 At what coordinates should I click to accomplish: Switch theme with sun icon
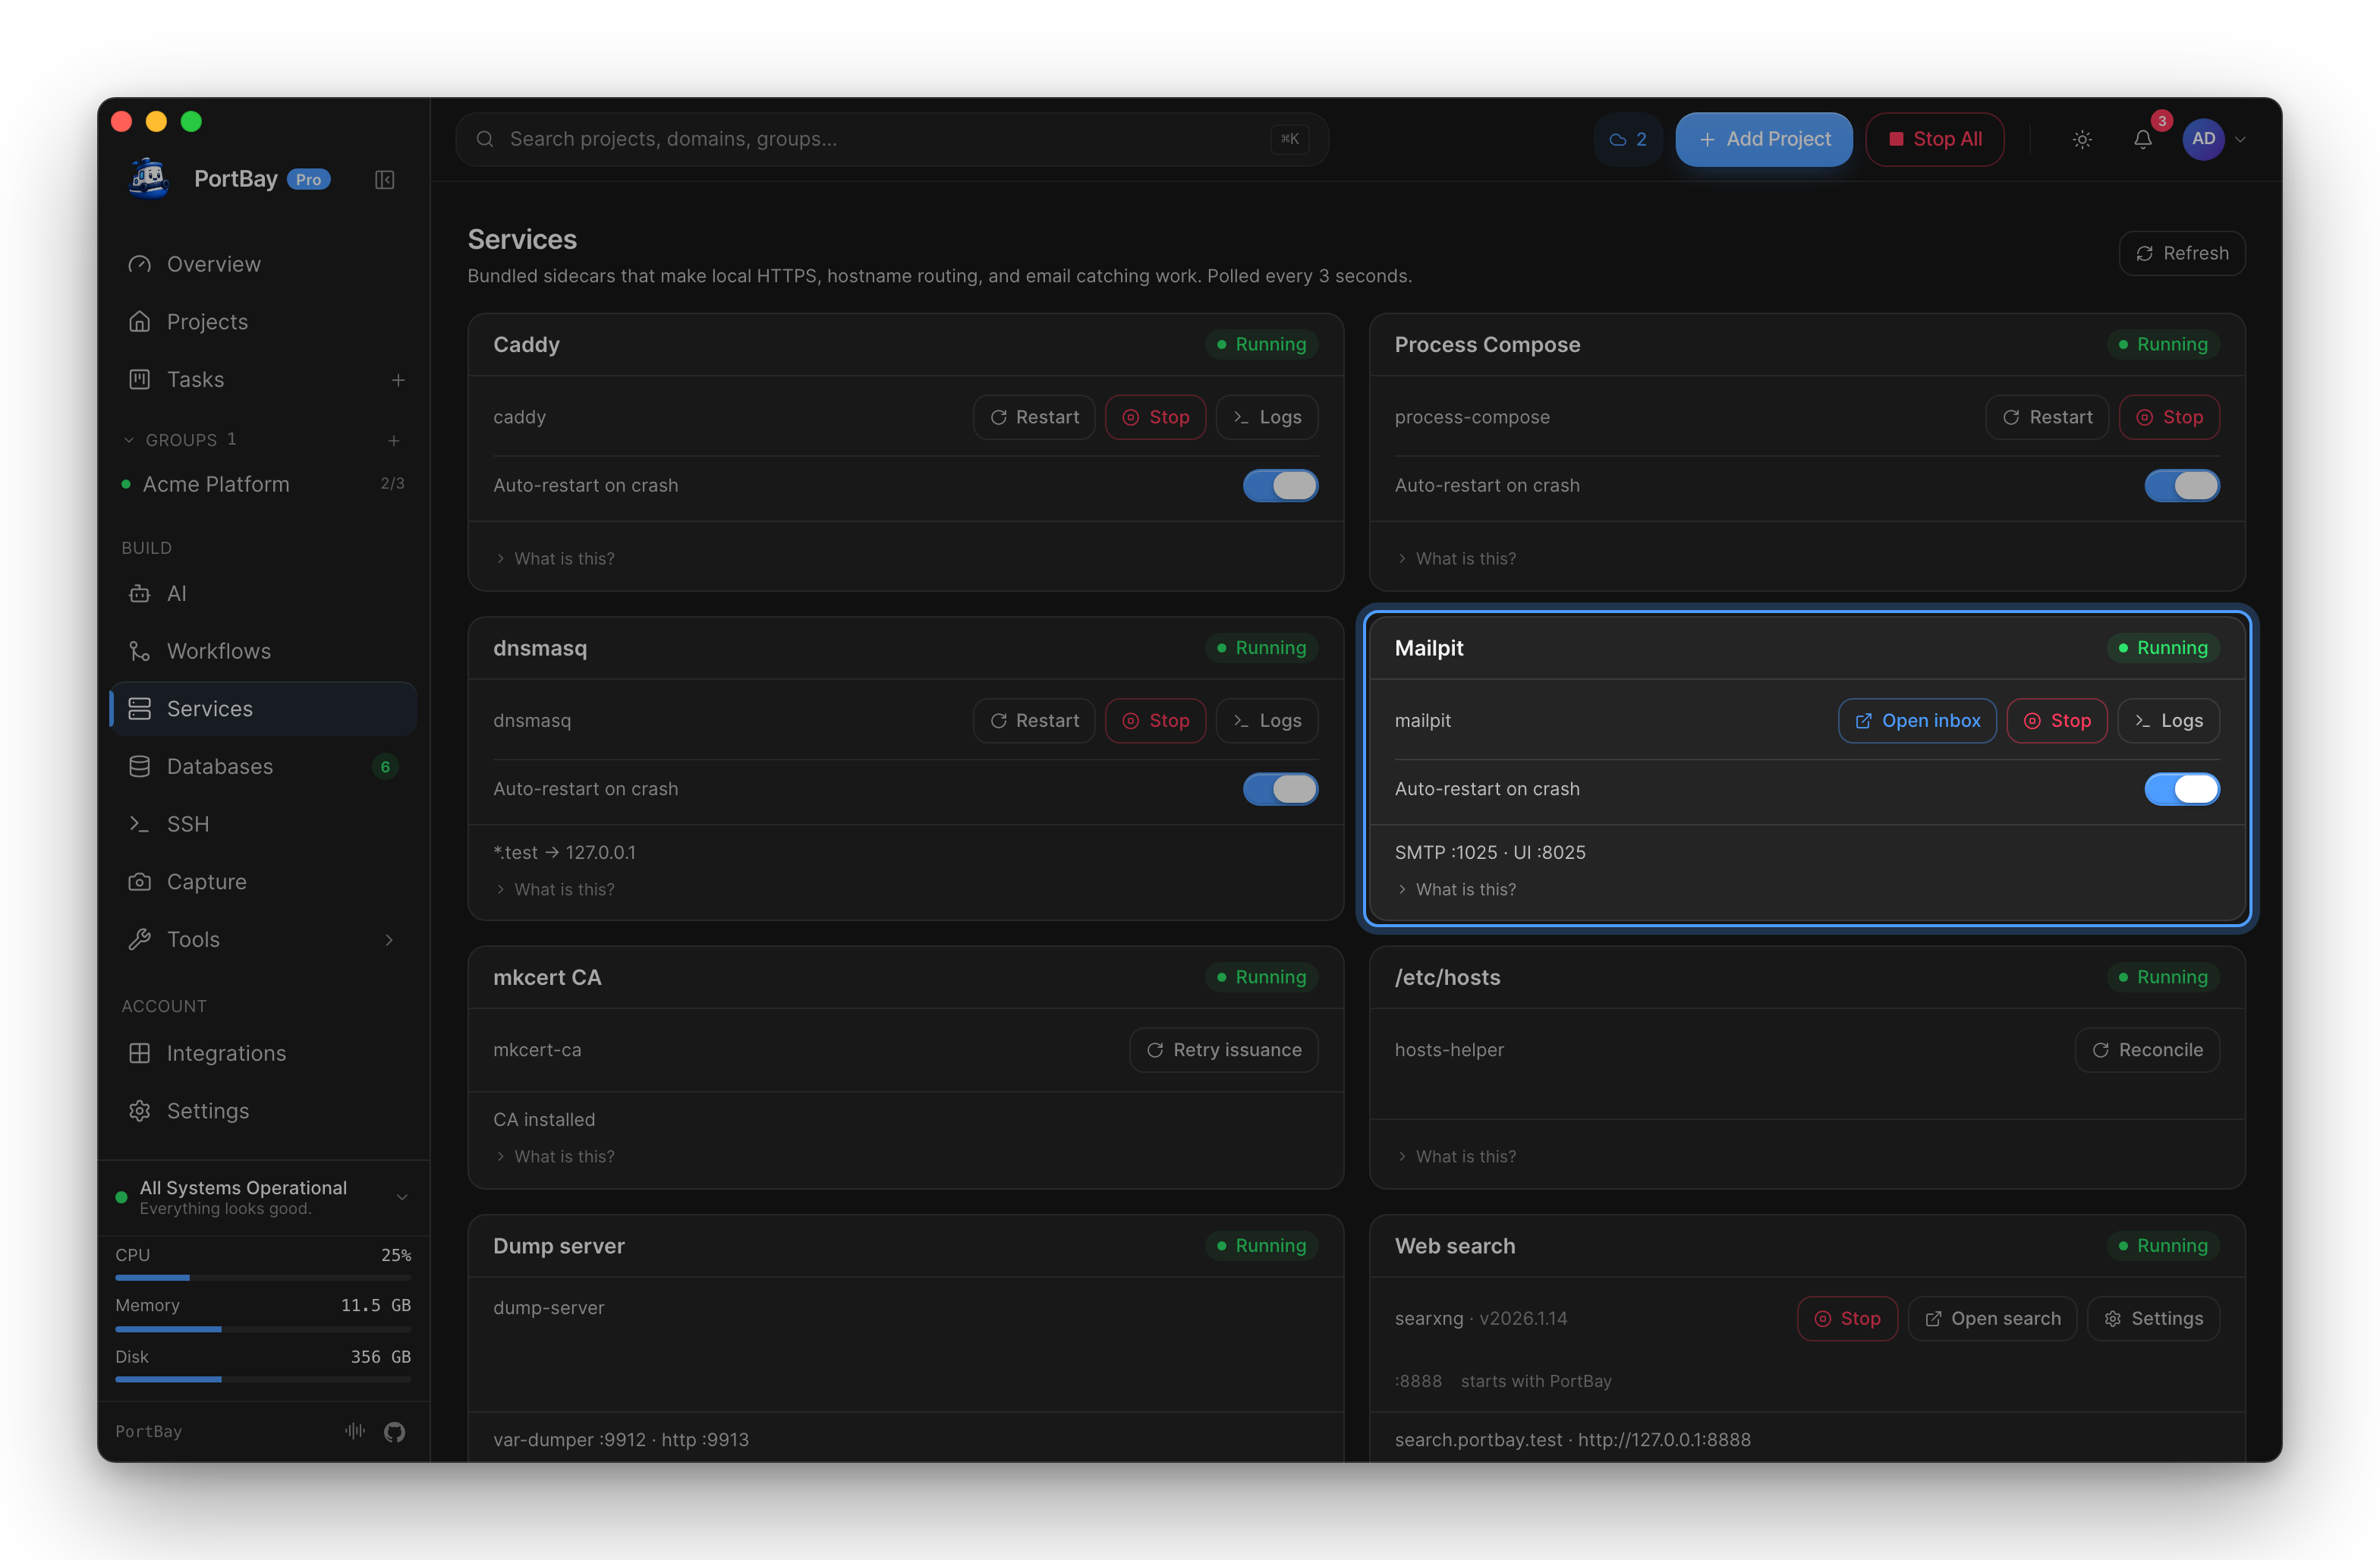[2082, 139]
